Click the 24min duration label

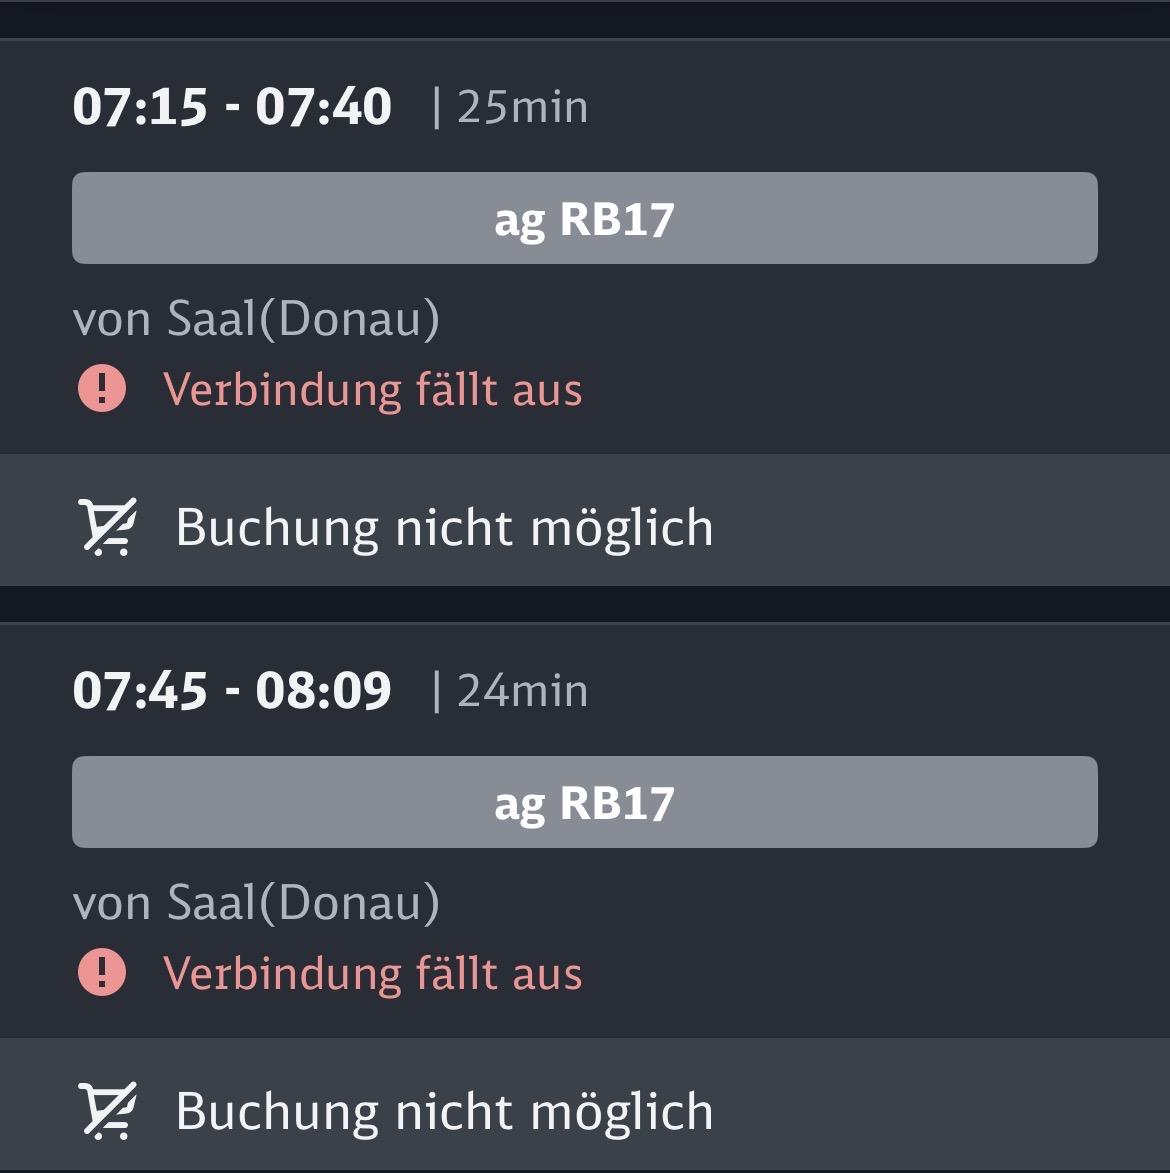522,691
